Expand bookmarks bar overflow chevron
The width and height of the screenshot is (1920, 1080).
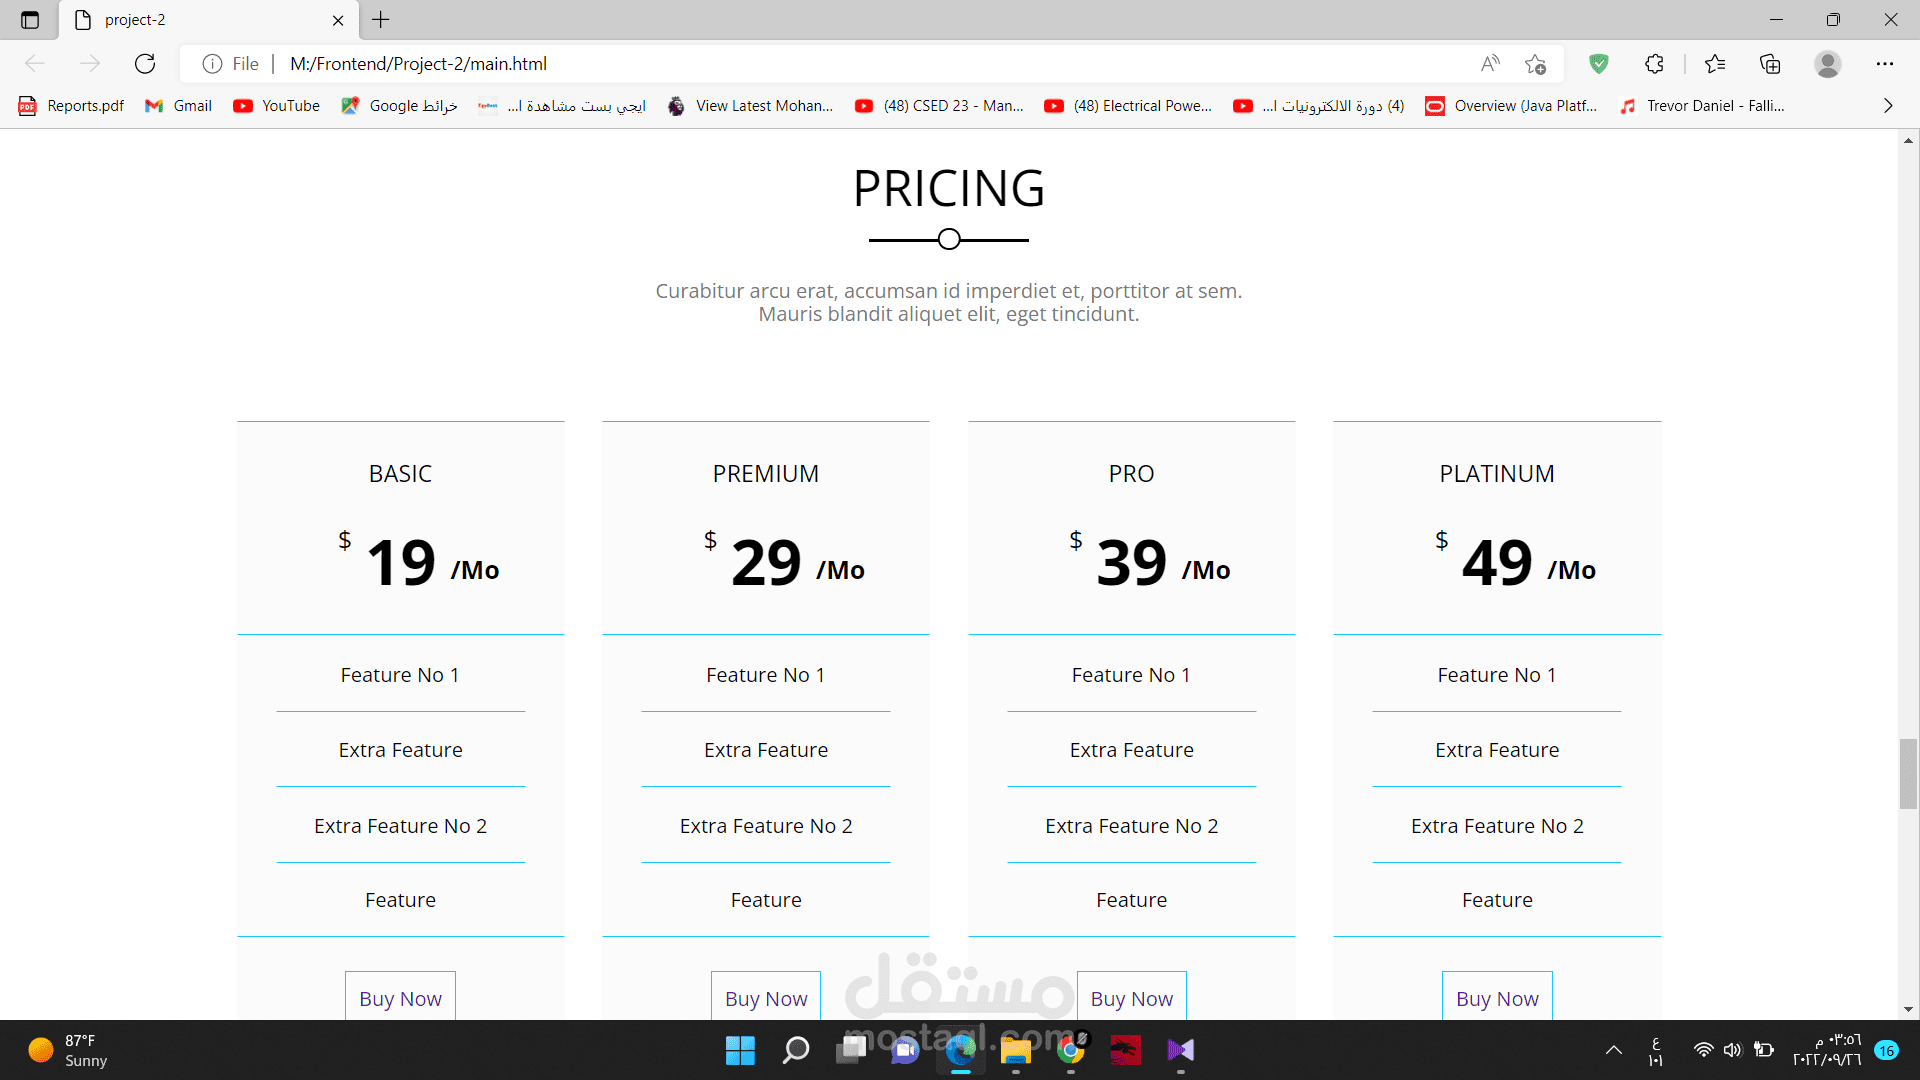(x=1888, y=106)
